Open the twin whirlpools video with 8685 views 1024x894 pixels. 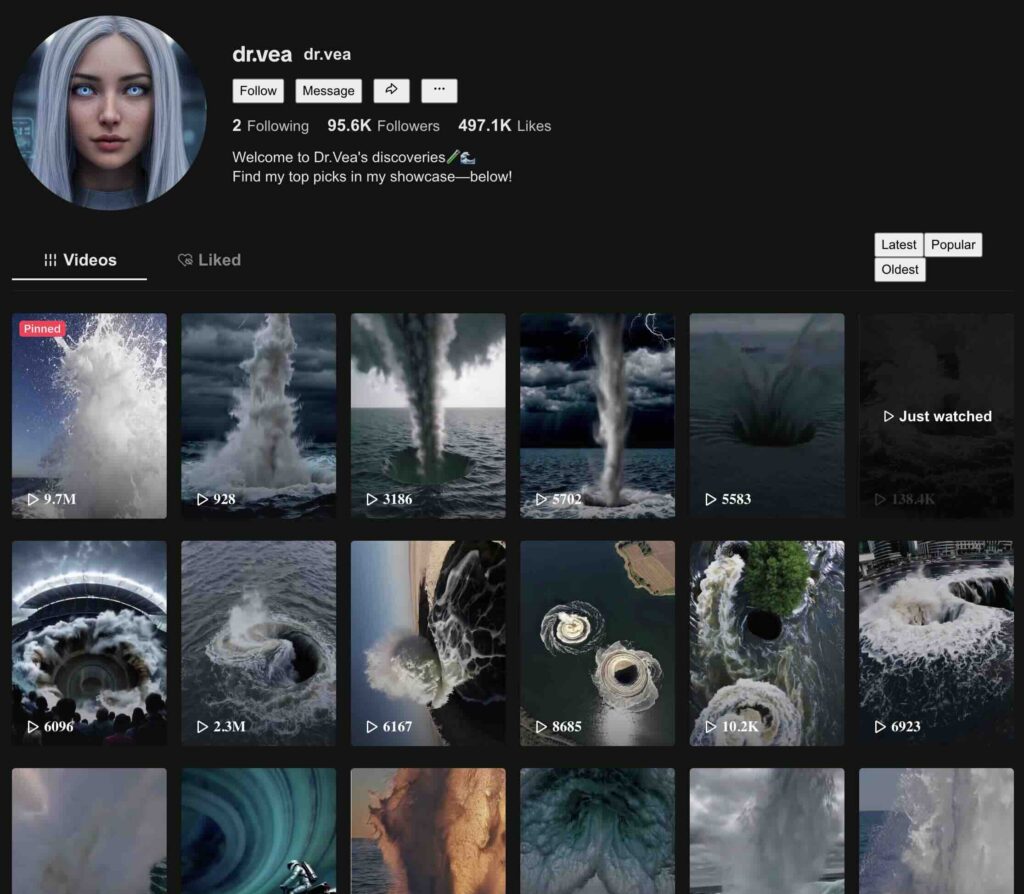[597, 642]
